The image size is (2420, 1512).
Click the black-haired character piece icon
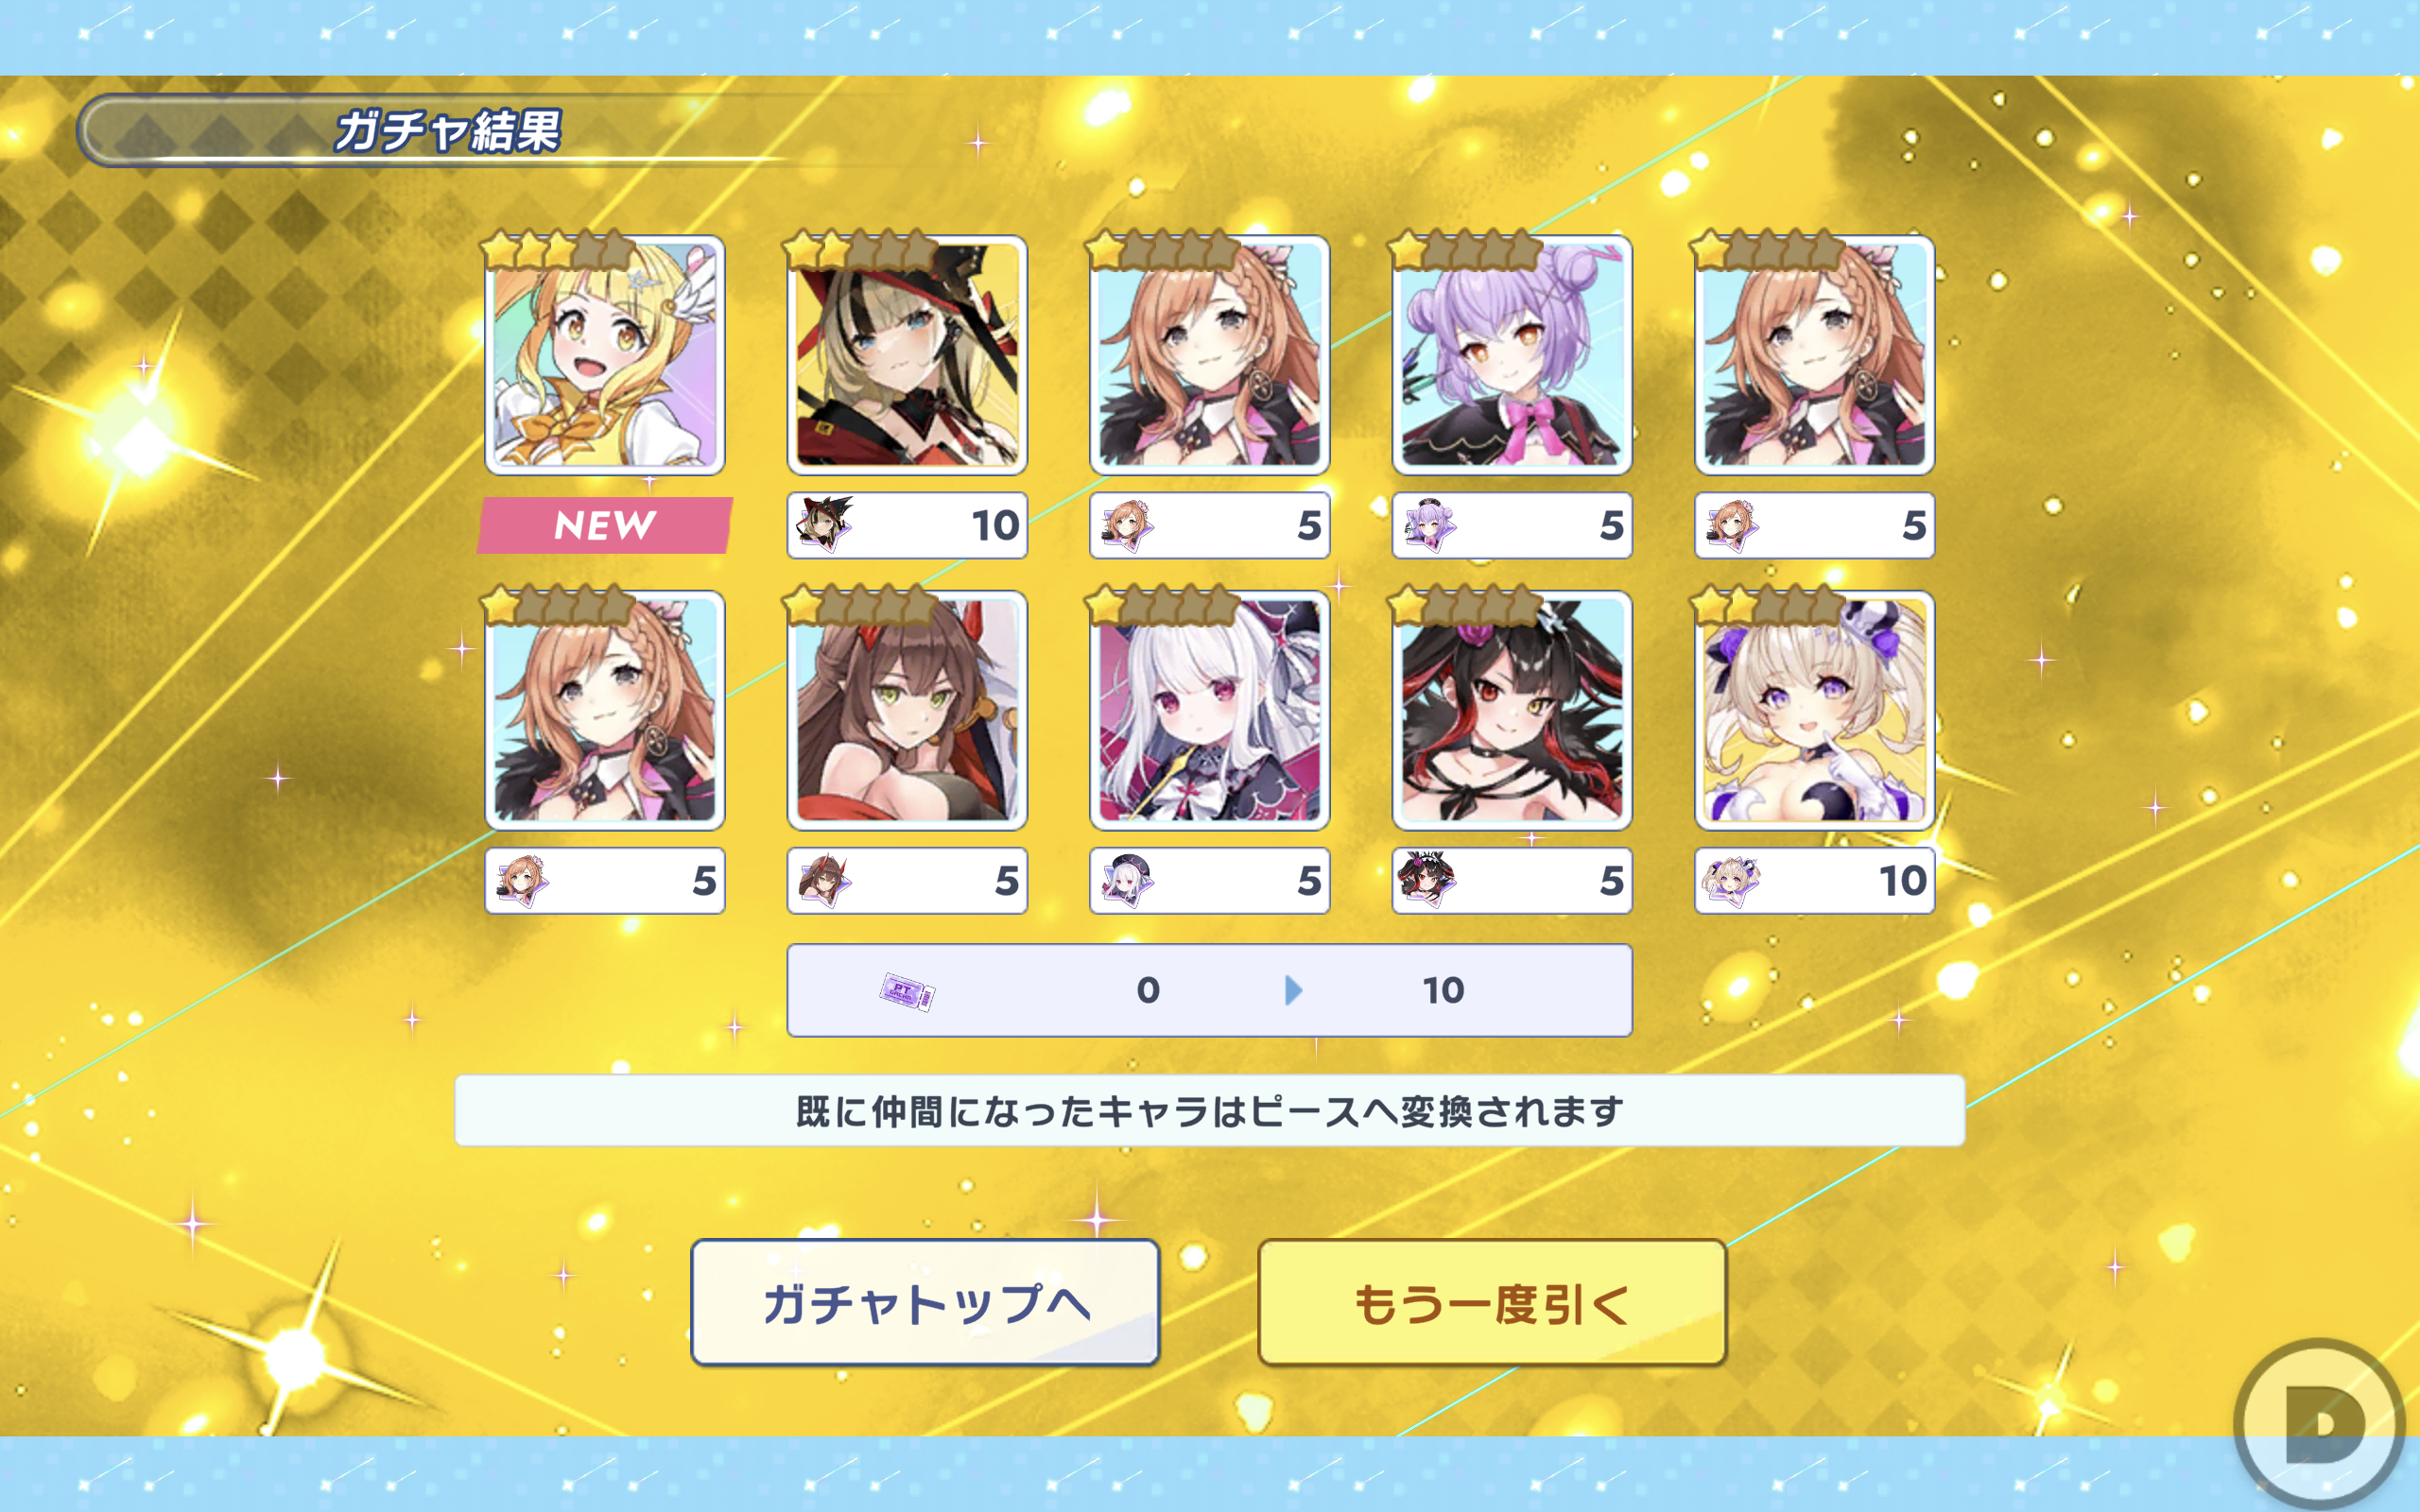1429,880
